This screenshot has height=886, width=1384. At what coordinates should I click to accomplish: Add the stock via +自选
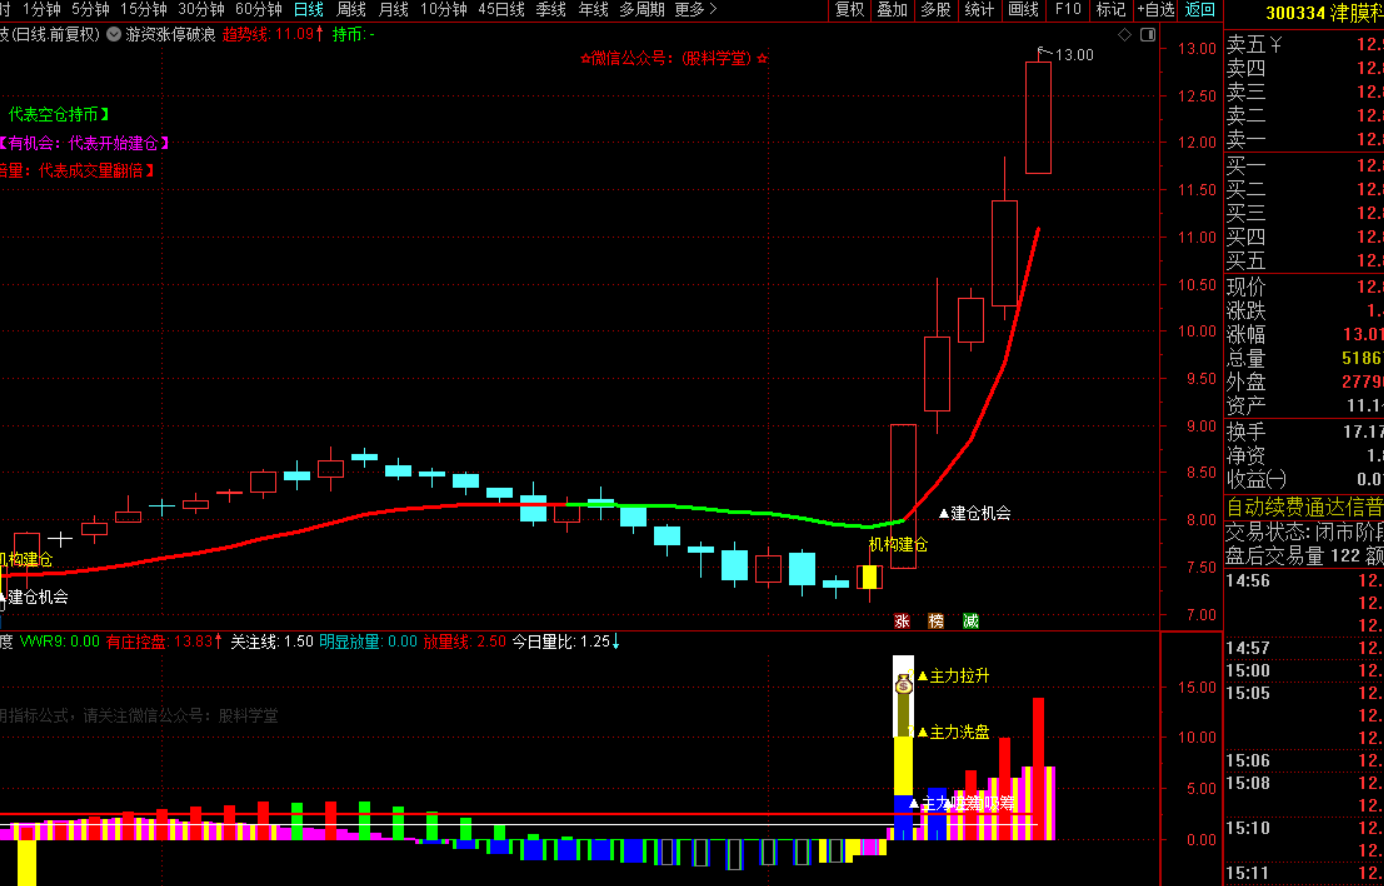1156,9
